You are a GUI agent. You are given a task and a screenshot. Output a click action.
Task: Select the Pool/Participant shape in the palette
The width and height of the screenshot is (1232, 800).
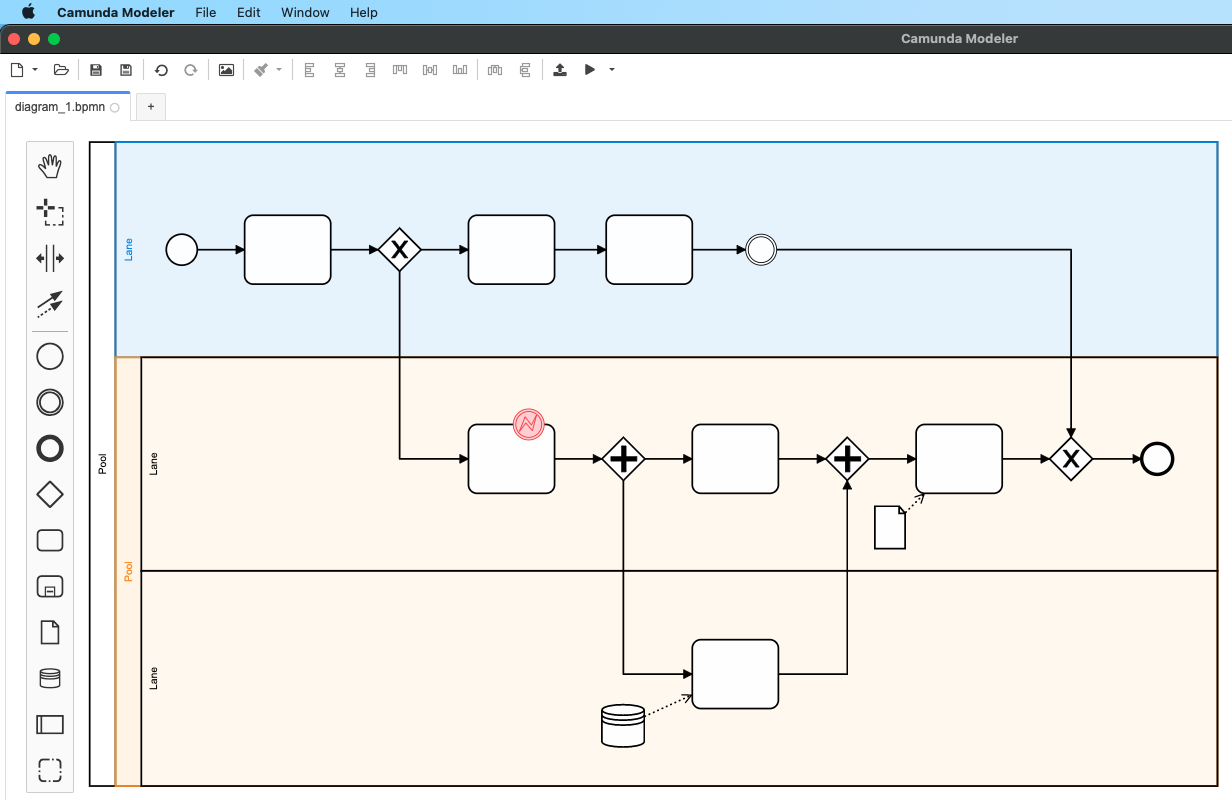click(x=50, y=724)
